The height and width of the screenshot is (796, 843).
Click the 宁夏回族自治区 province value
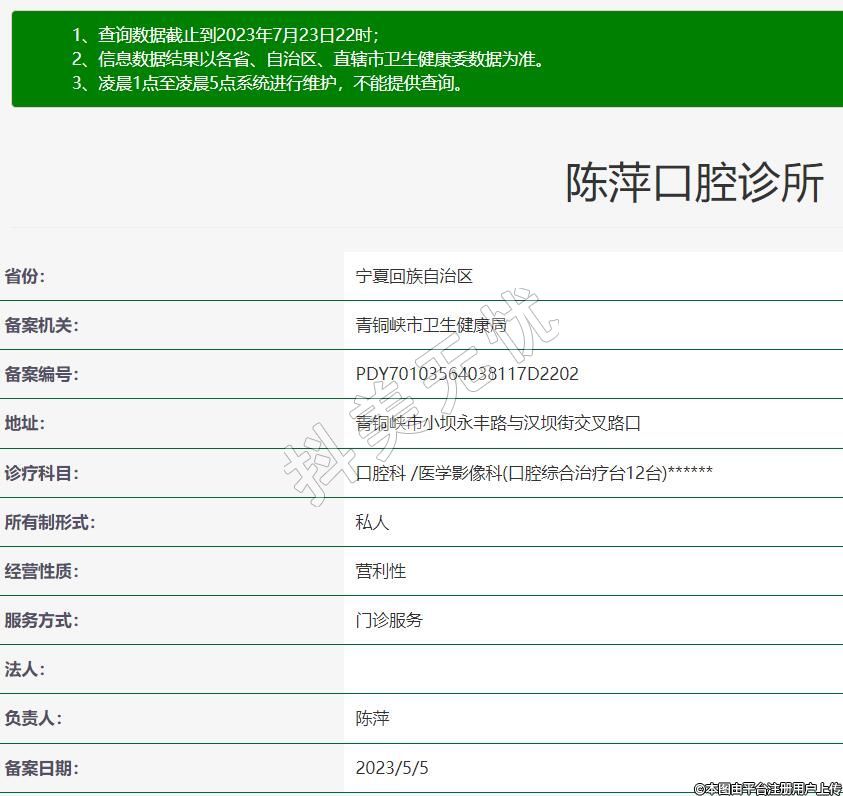(414, 276)
